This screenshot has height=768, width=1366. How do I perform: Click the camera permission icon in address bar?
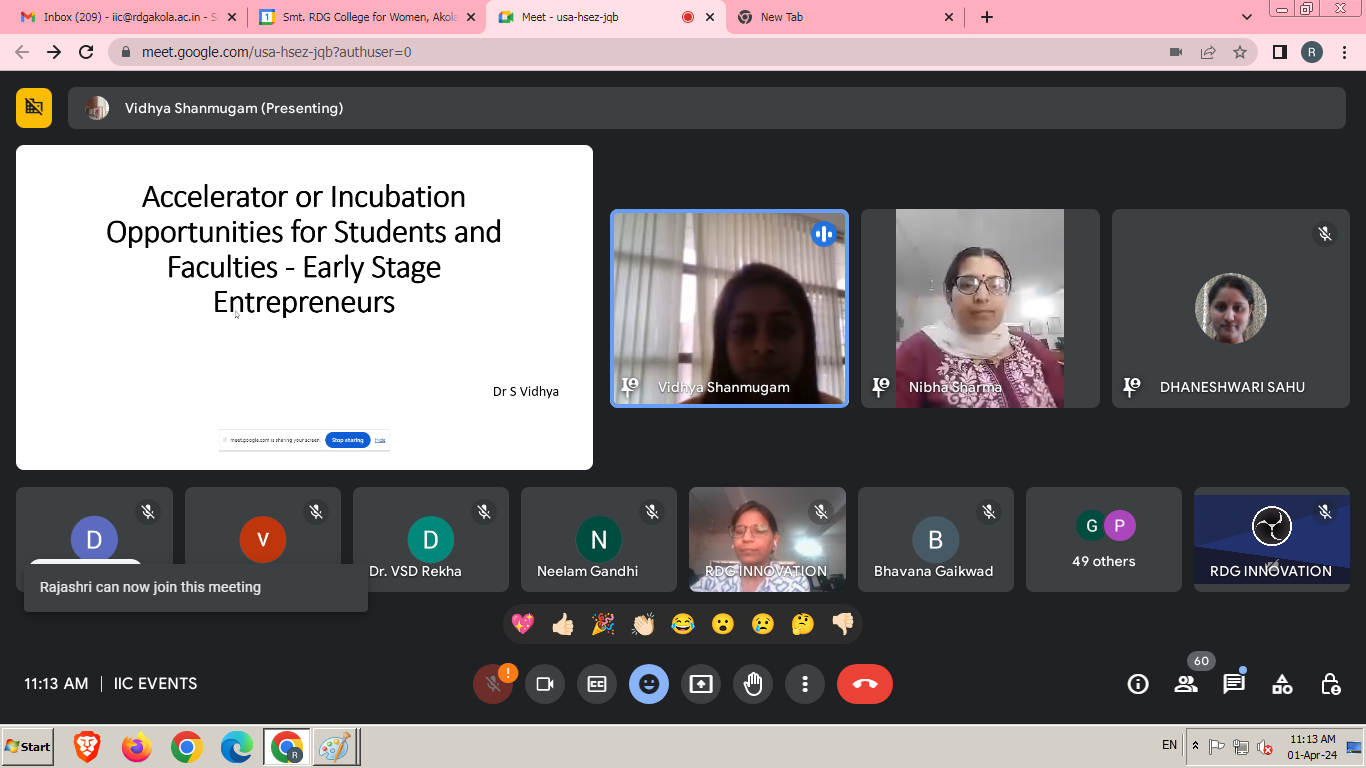1176,52
